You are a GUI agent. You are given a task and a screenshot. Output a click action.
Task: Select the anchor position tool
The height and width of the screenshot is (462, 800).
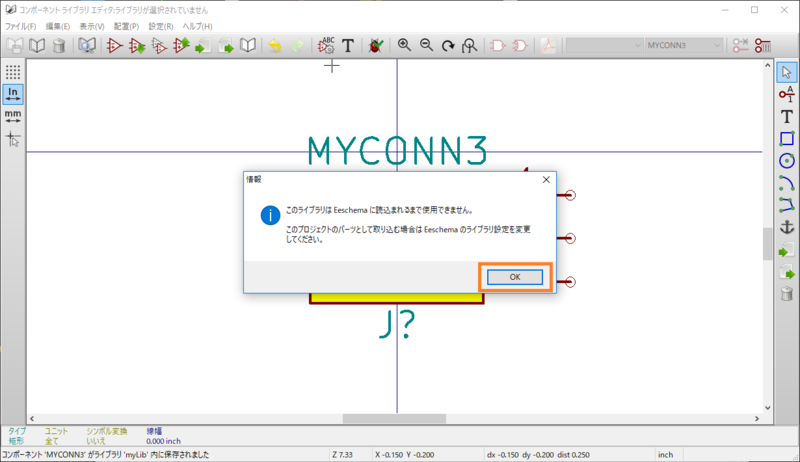coord(787,227)
